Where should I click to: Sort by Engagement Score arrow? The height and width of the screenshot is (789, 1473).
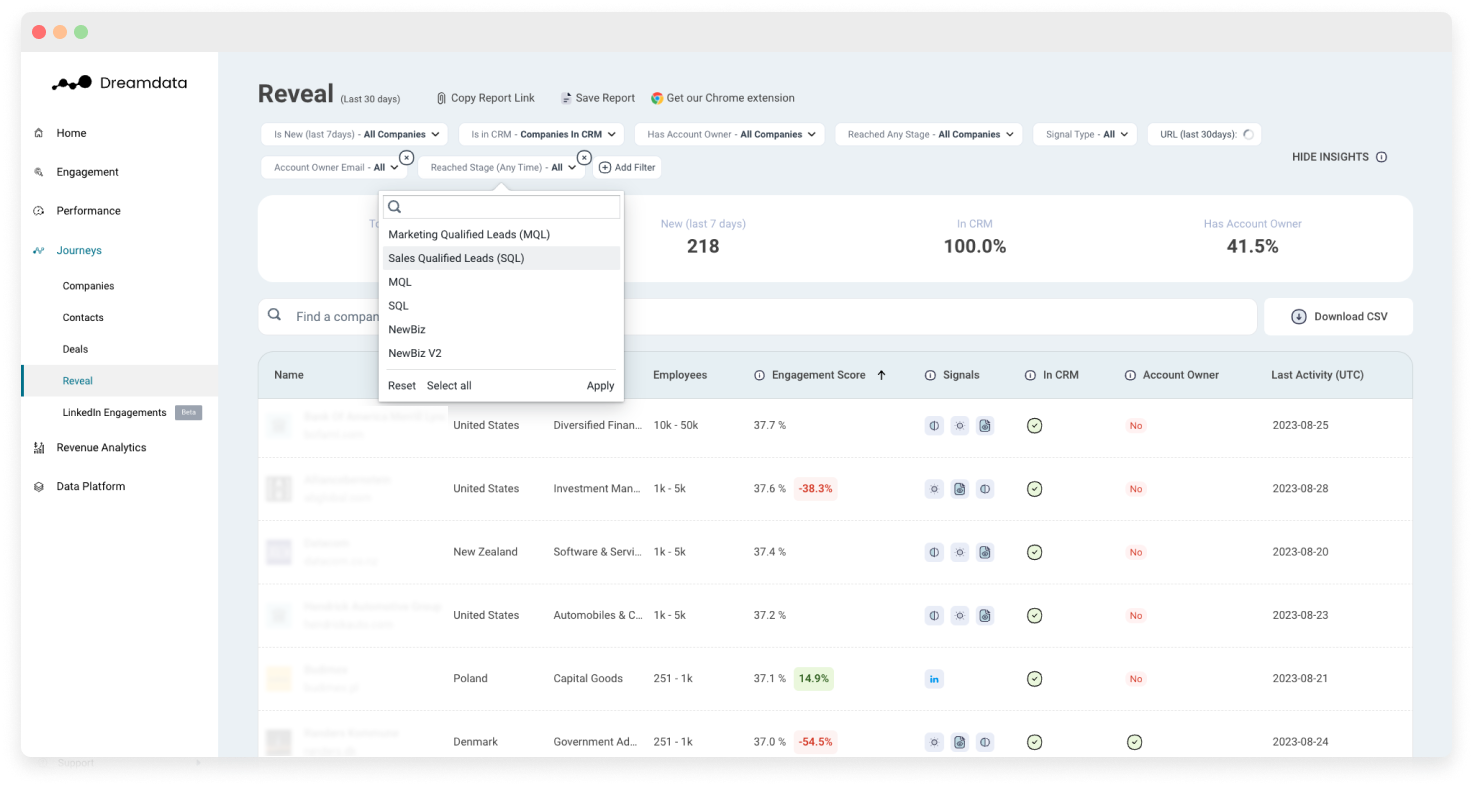coord(882,376)
